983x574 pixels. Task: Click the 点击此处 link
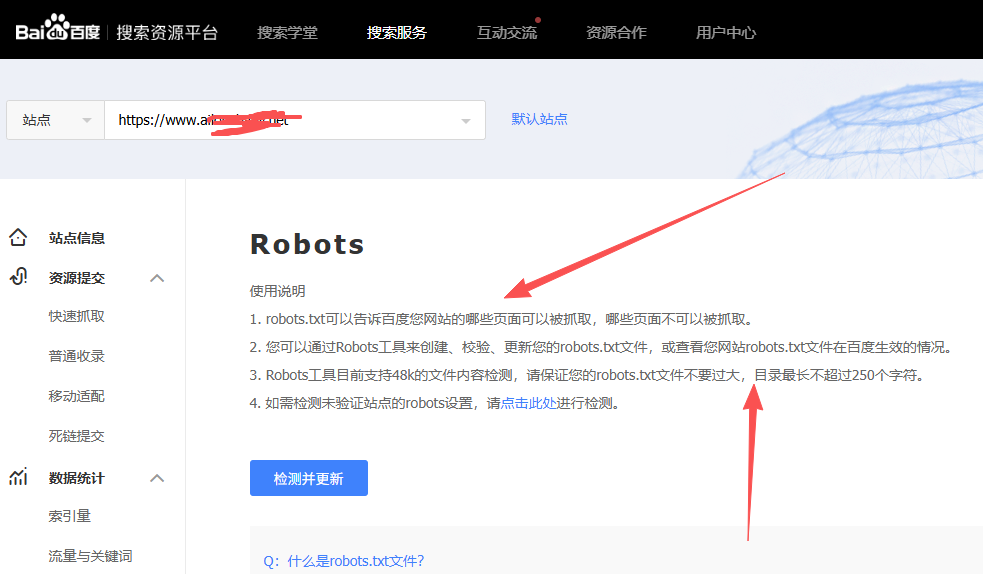528,403
